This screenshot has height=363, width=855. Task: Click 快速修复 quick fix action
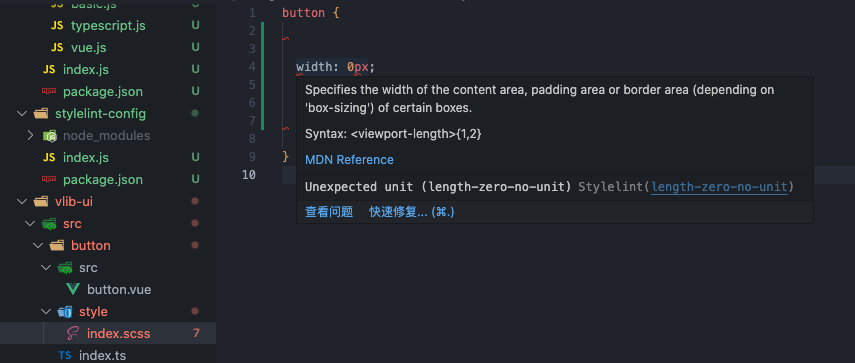coord(412,212)
